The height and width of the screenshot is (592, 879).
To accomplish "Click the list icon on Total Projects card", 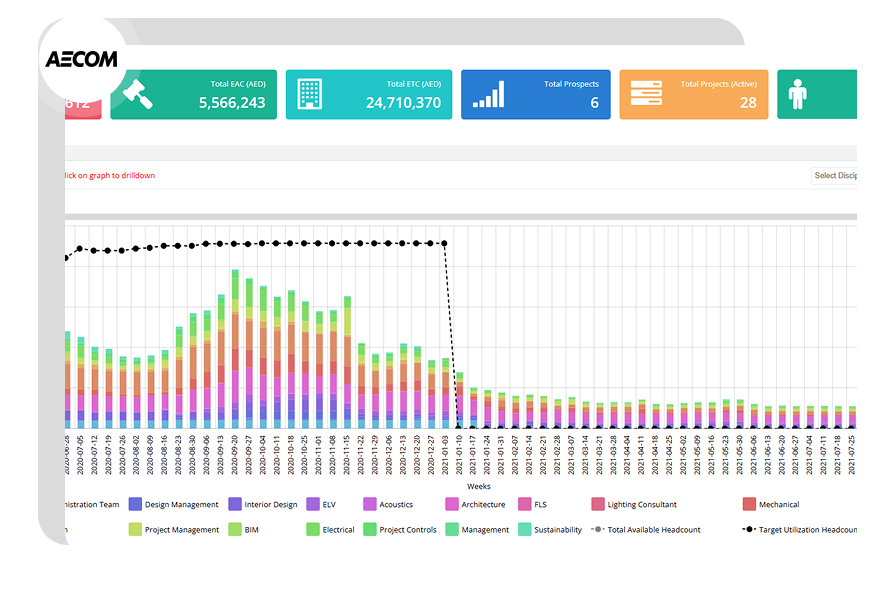I will pos(646,93).
